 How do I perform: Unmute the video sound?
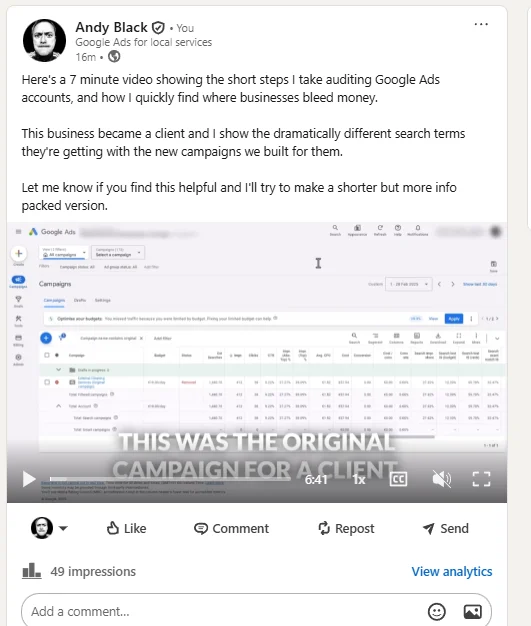click(442, 479)
